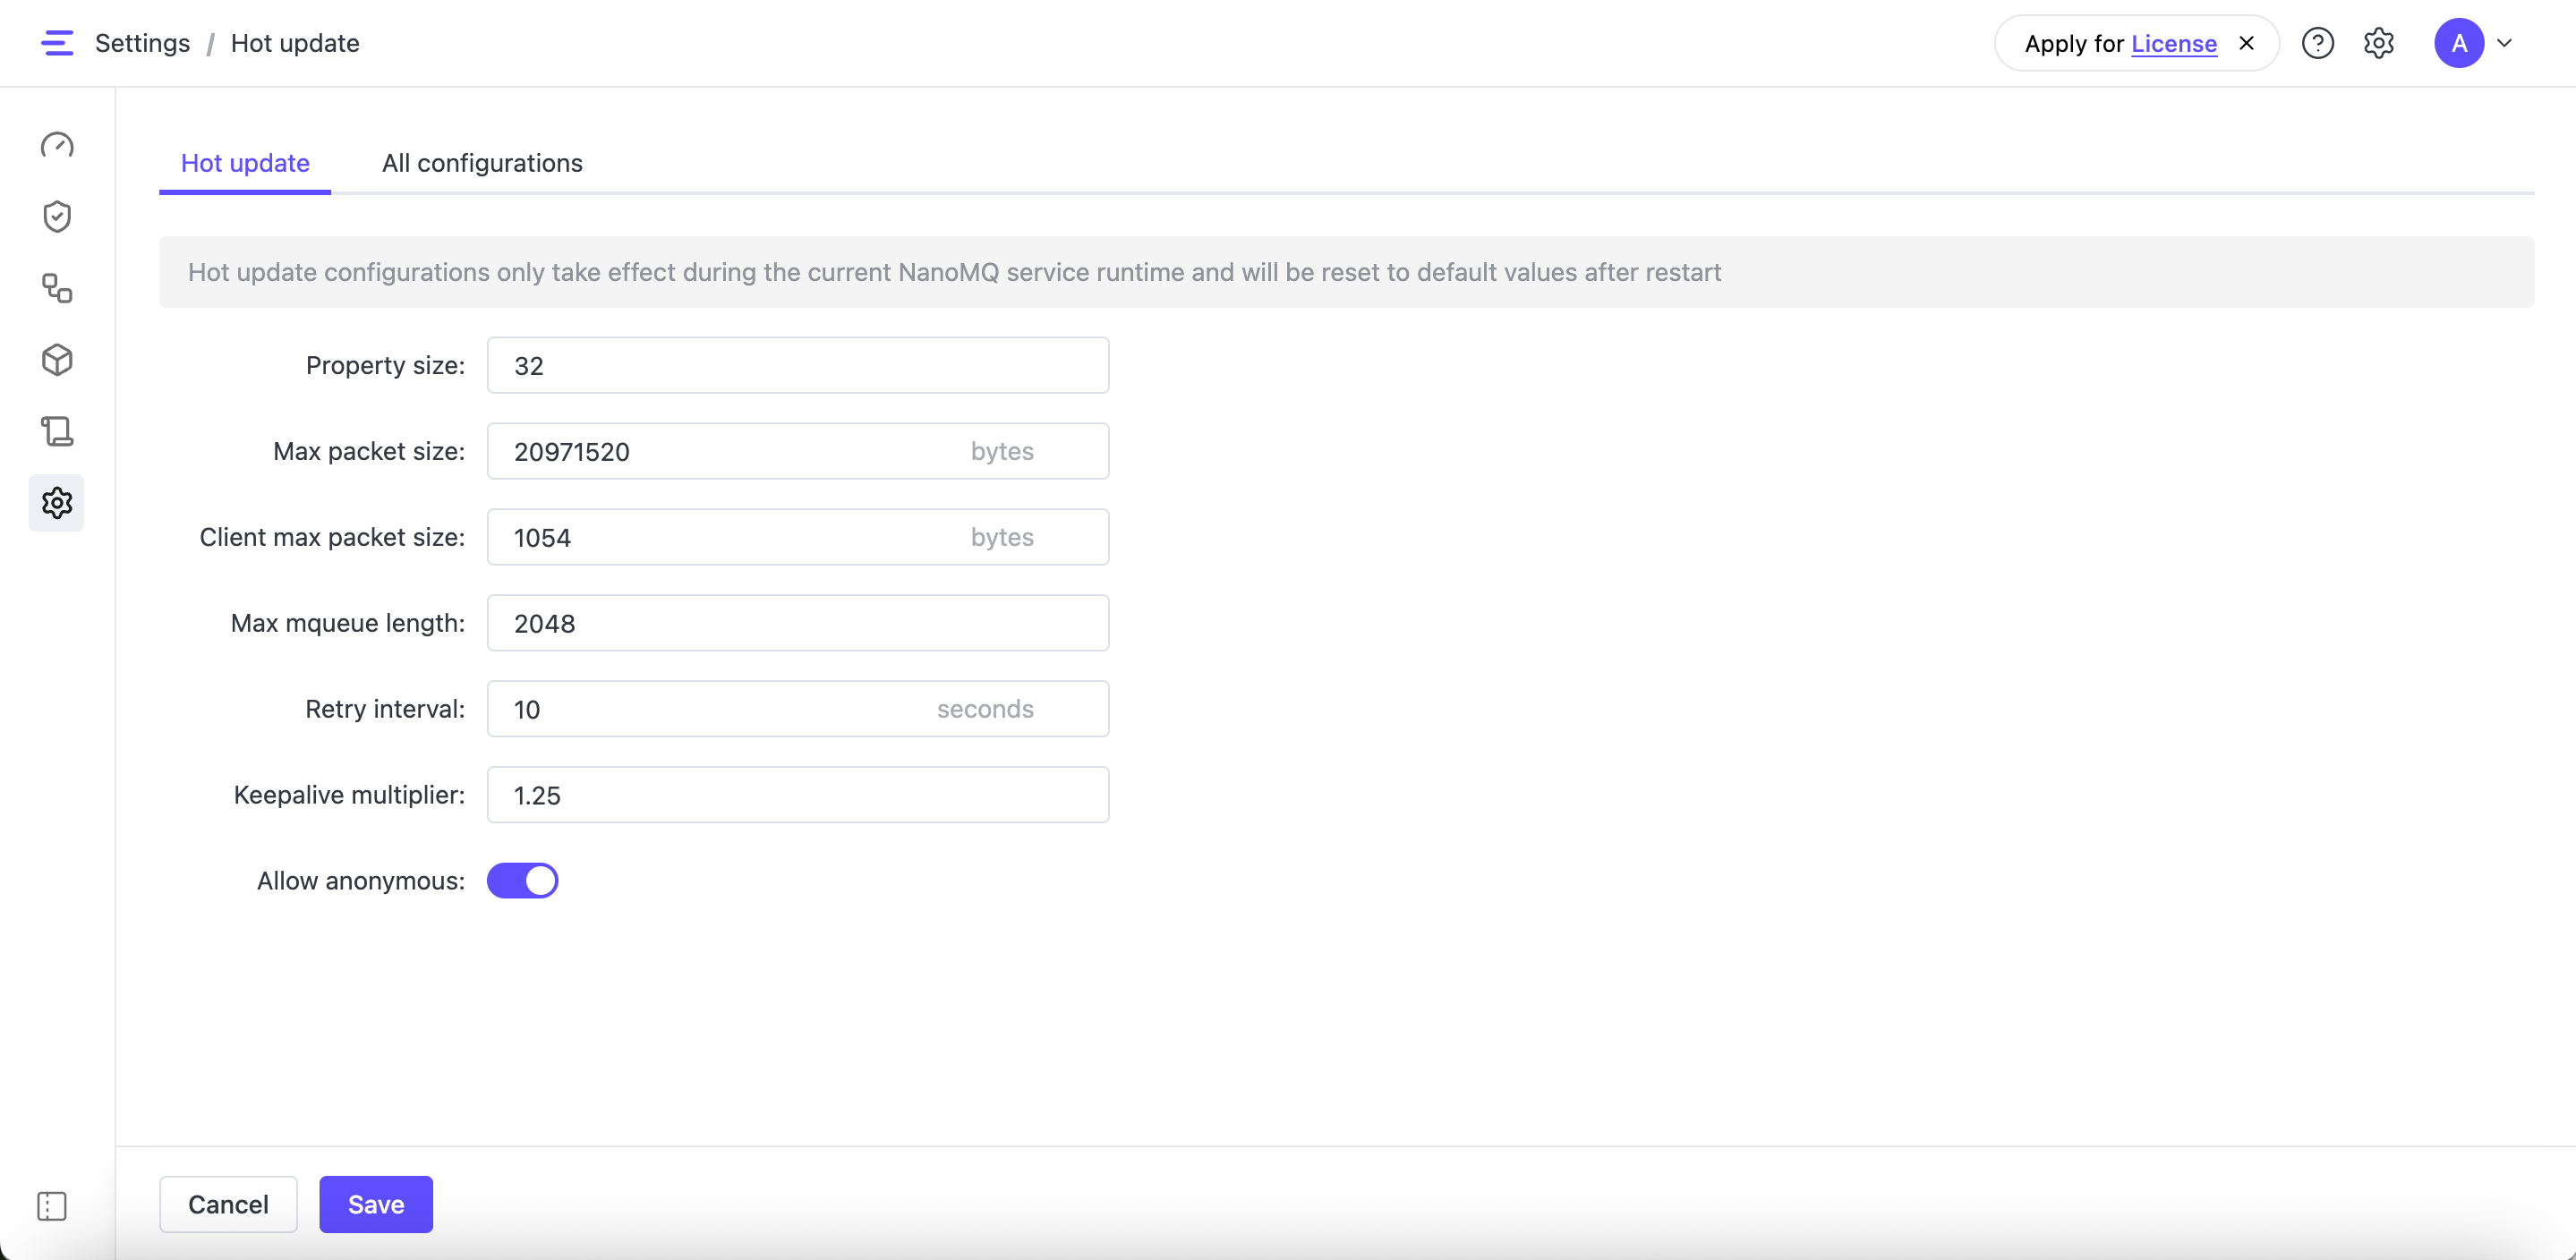2576x1260 pixels.
Task: Click the sidebar settings gear icon
Action: (x=57, y=503)
